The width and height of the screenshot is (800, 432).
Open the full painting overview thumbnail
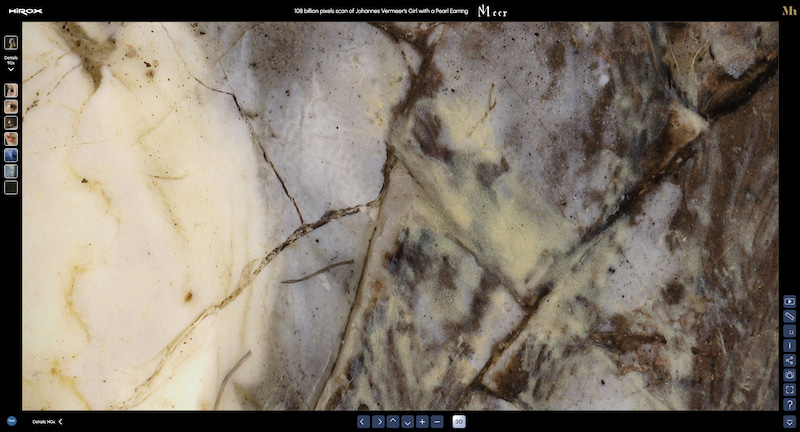[11, 42]
